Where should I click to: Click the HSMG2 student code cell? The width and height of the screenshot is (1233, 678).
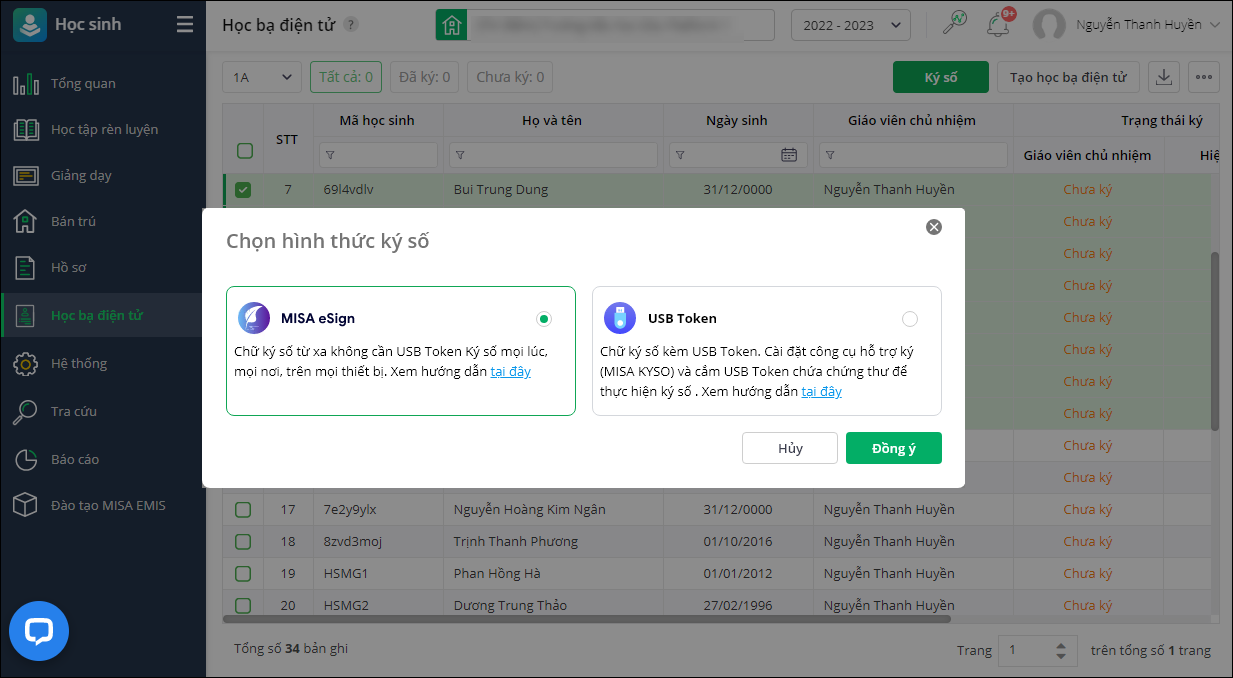pos(346,605)
